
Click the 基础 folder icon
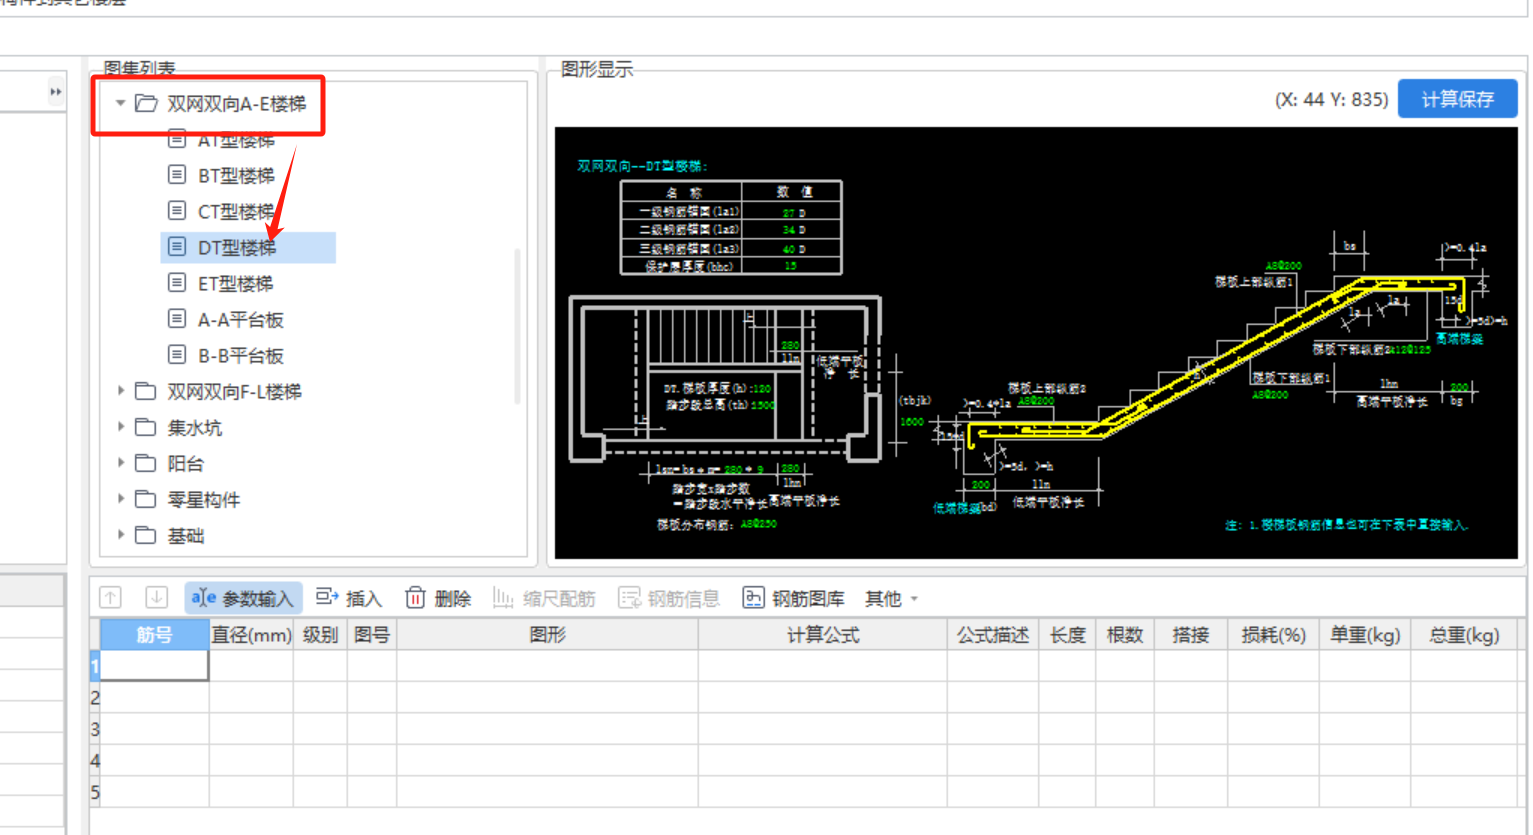click(146, 535)
